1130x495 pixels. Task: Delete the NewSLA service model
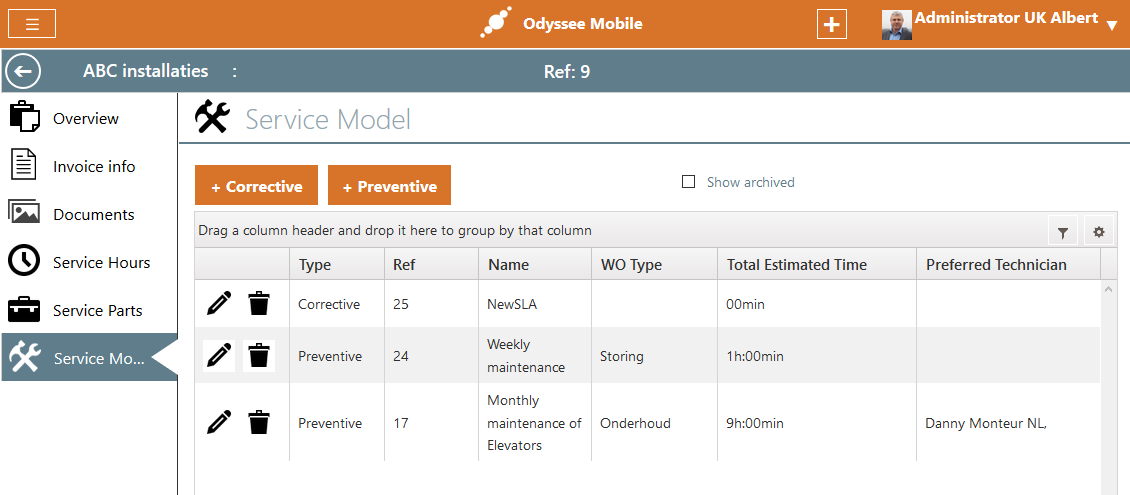click(259, 304)
